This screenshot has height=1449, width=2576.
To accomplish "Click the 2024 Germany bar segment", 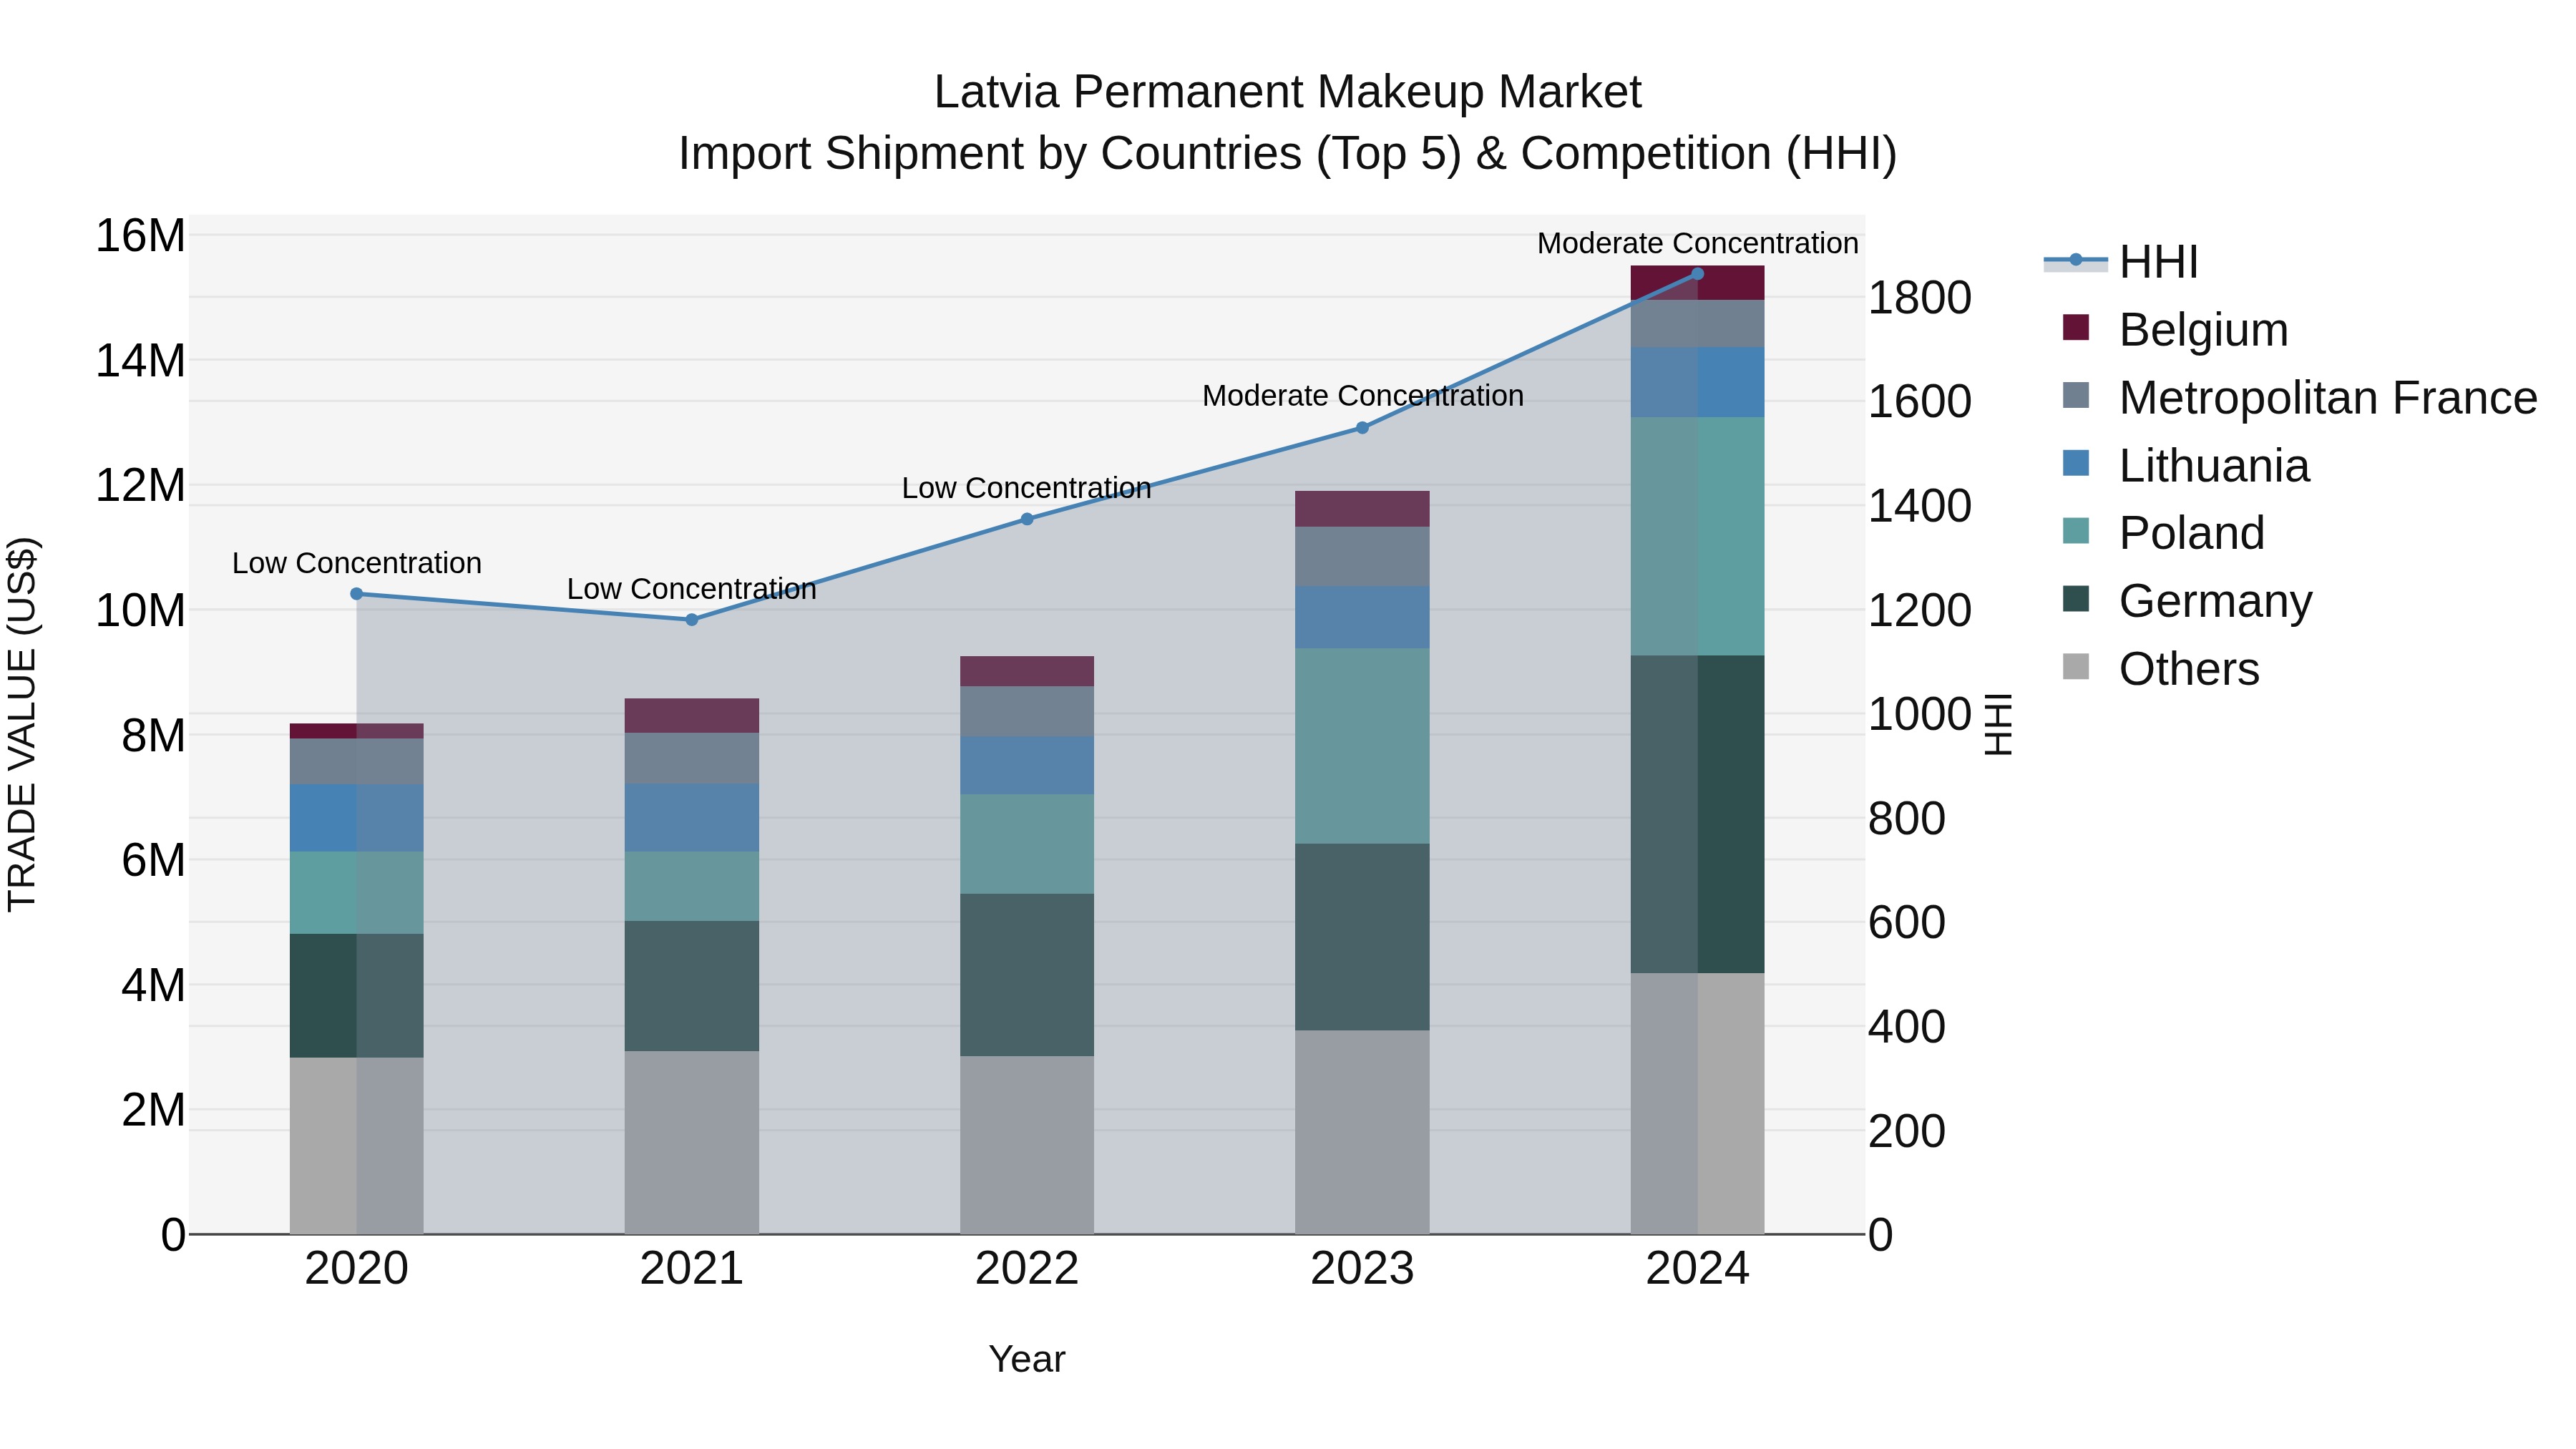I will 1697,814.
